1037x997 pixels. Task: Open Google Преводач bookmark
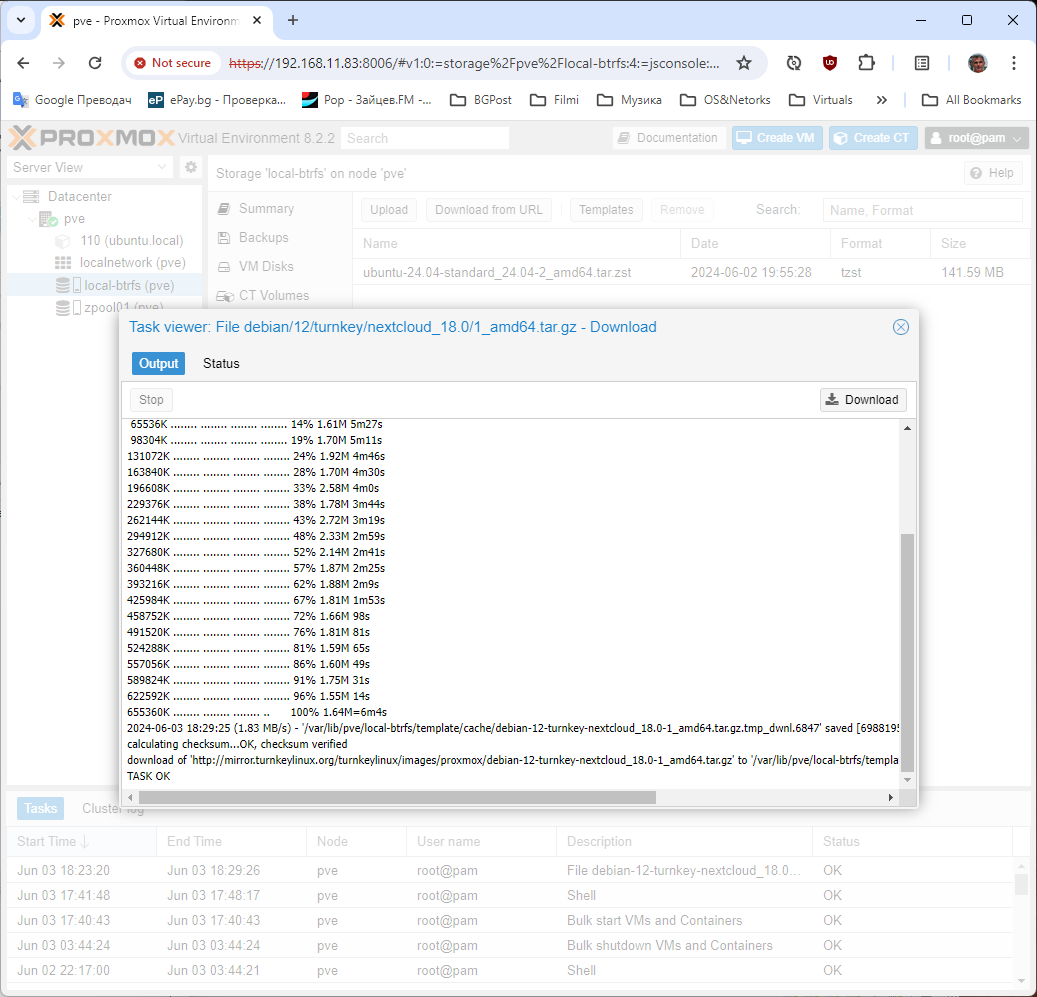click(x=72, y=100)
